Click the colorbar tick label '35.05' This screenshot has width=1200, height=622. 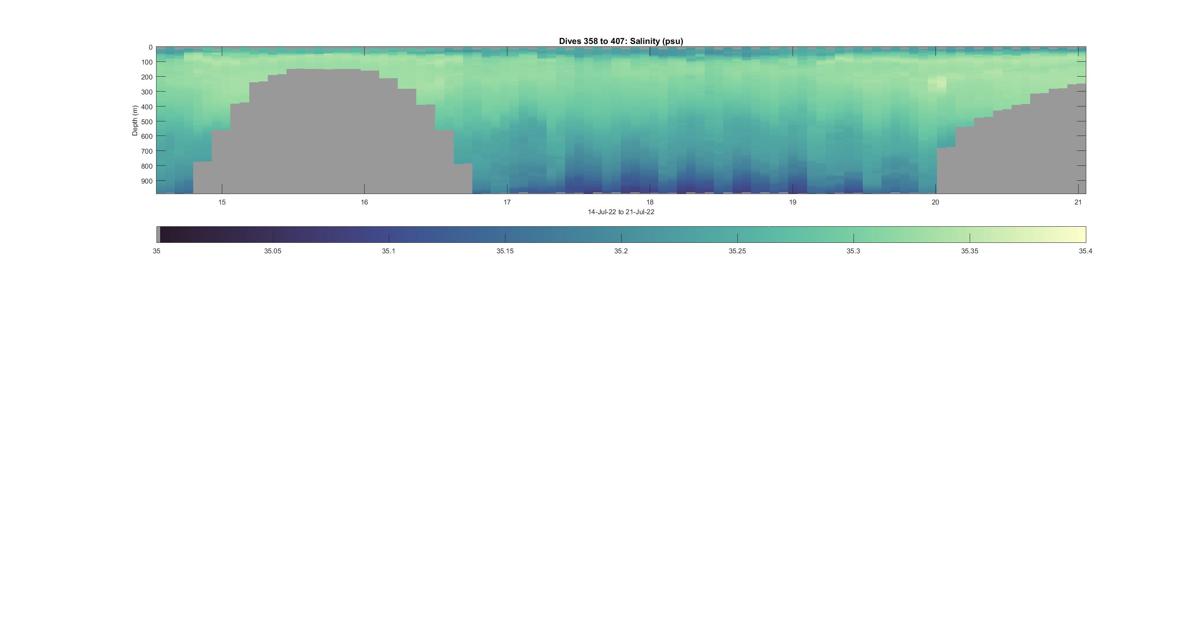click(x=273, y=252)
